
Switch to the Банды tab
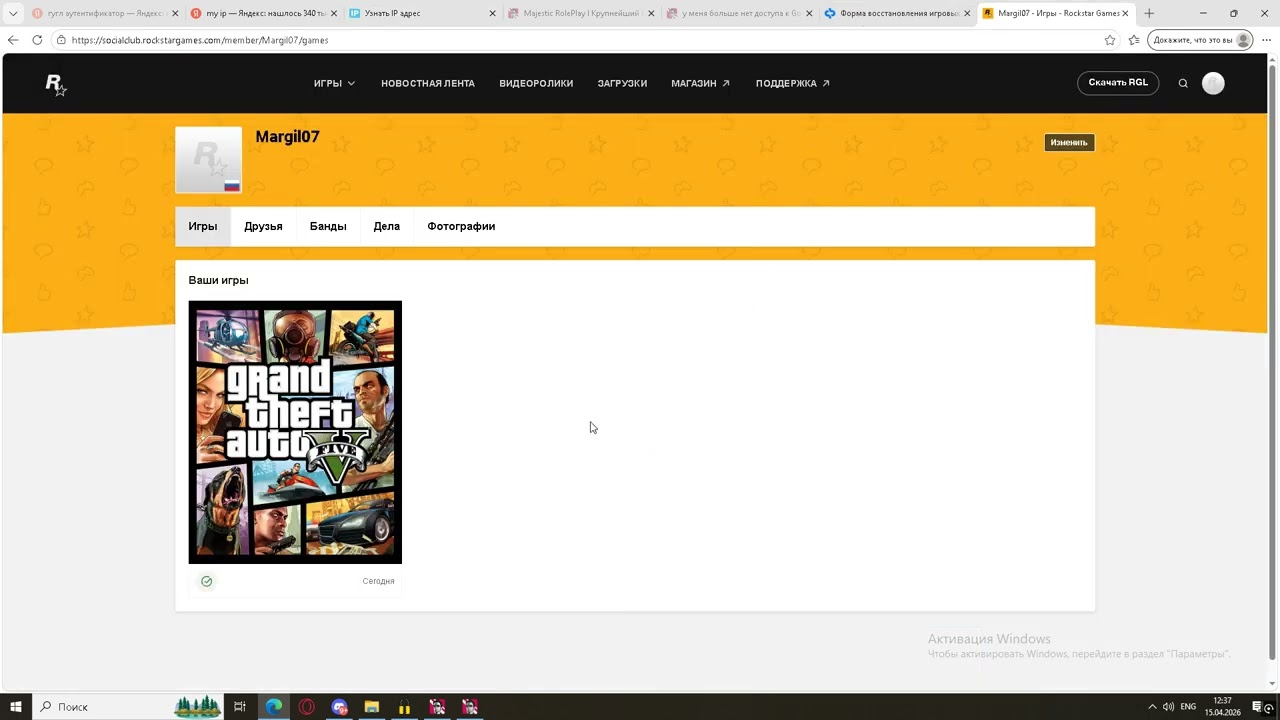pyautogui.click(x=328, y=226)
